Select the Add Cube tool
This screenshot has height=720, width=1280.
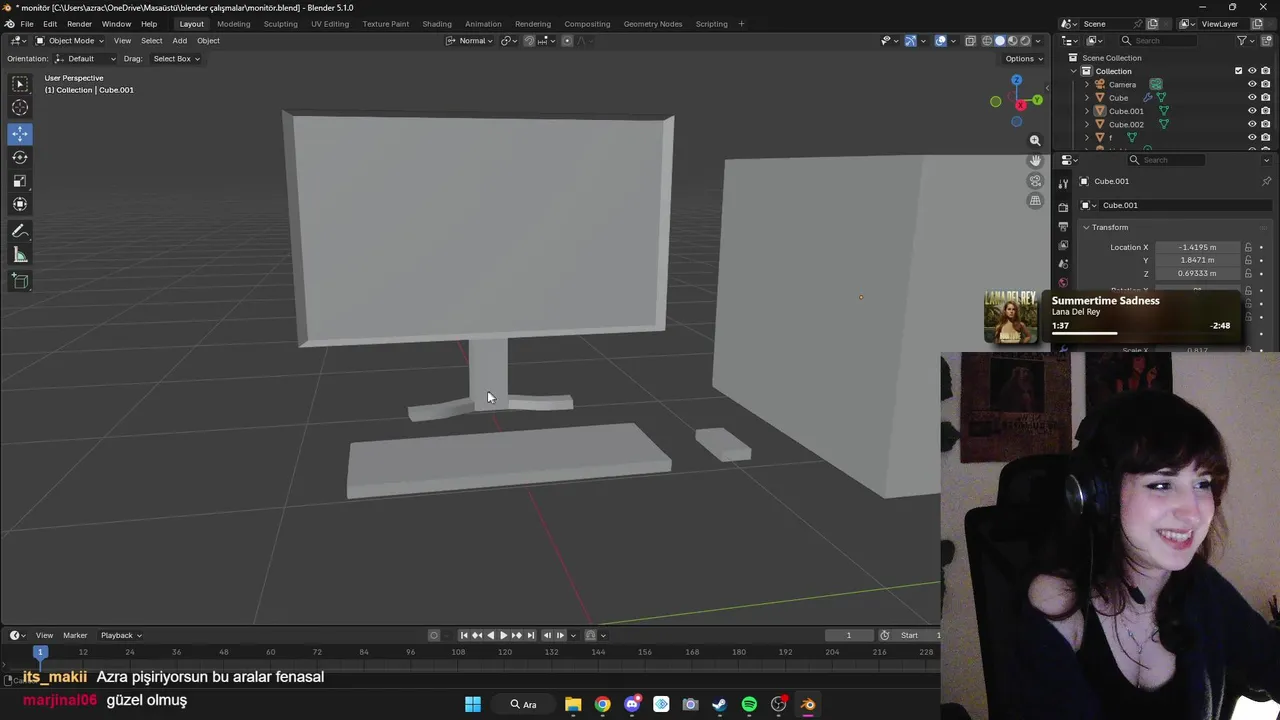coord(20,281)
